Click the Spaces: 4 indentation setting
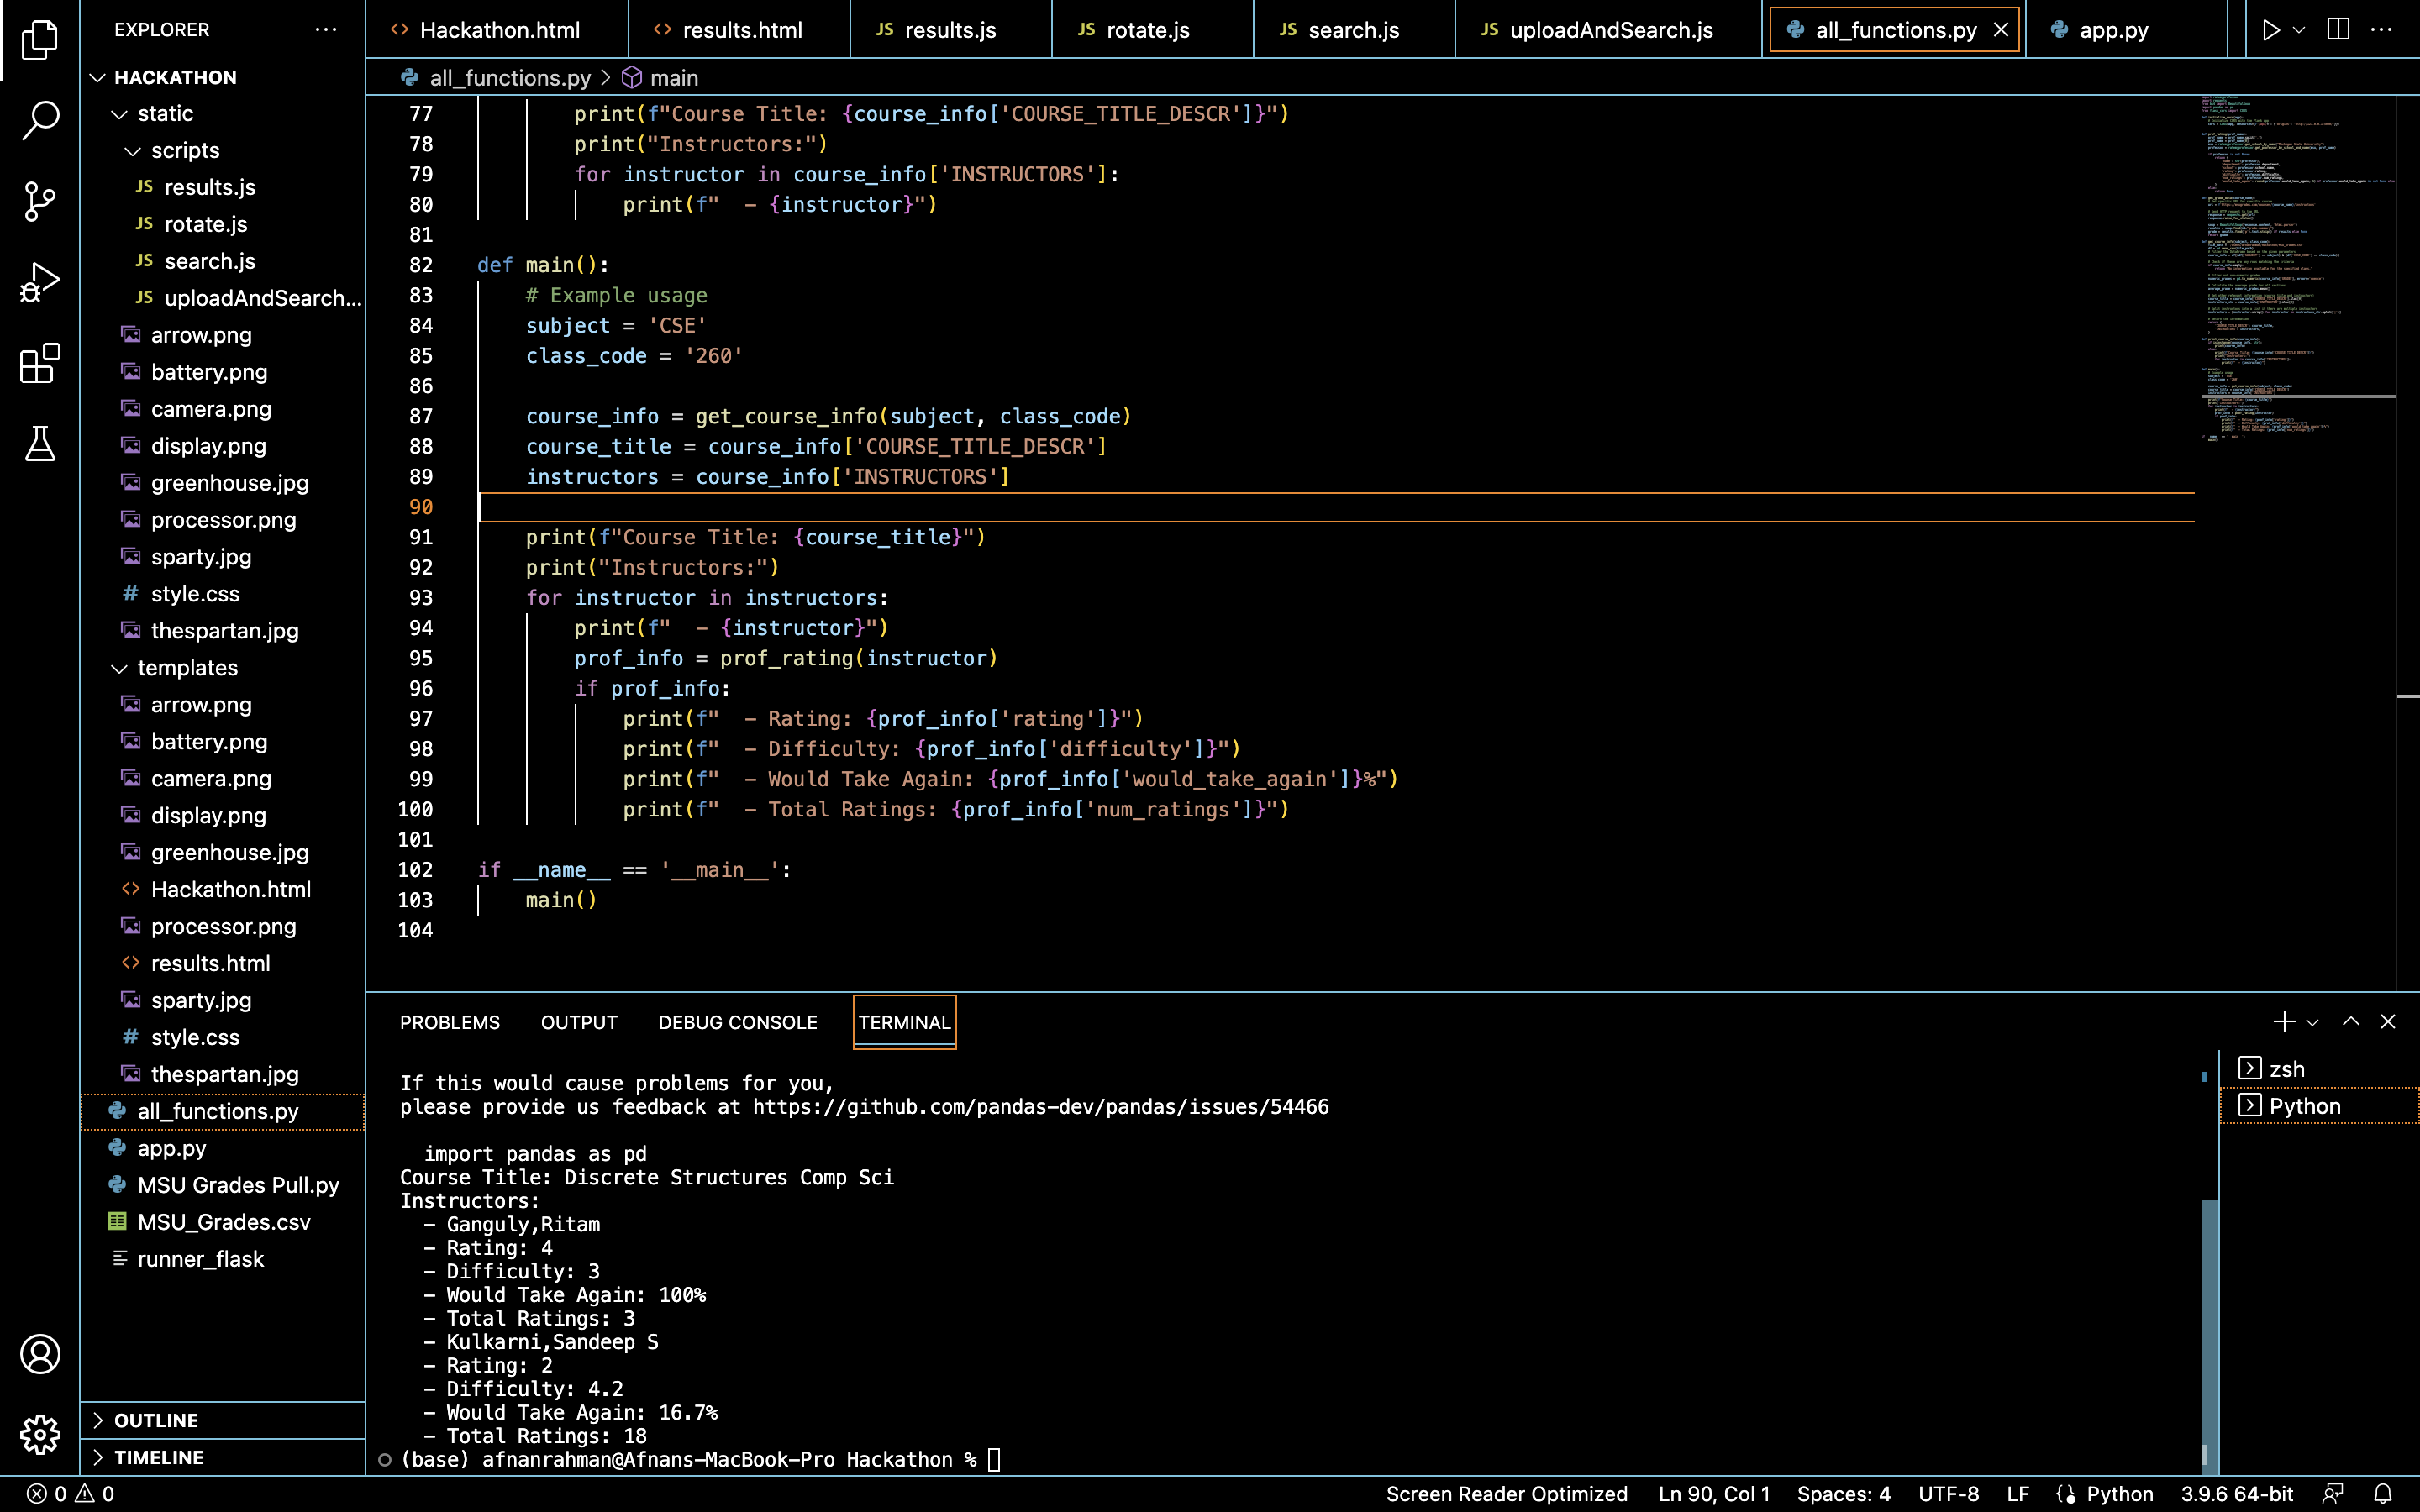2420x1512 pixels. (x=1843, y=1493)
